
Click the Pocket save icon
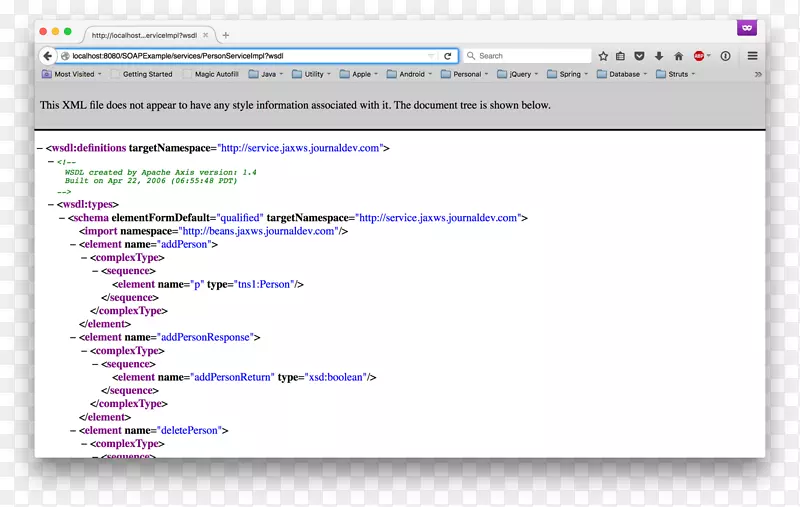[639, 56]
